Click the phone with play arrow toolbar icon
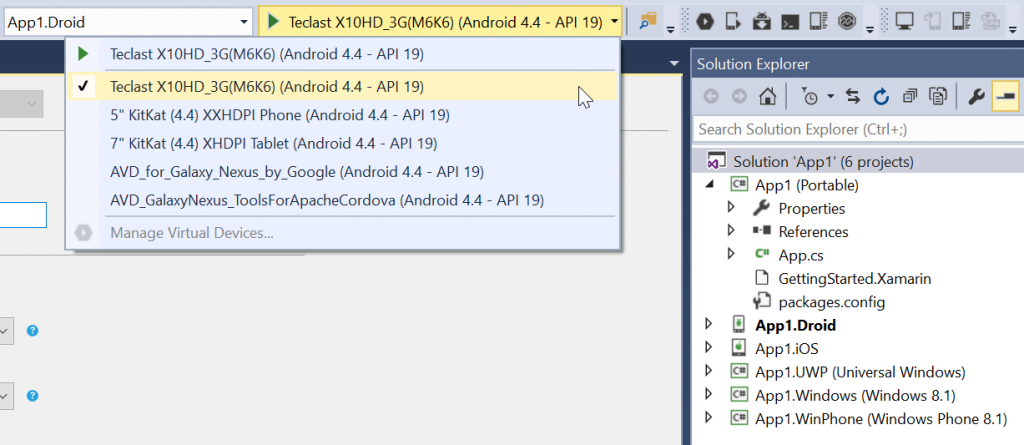Image resolution: width=1024 pixels, height=445 pixels. coord(733,22)
